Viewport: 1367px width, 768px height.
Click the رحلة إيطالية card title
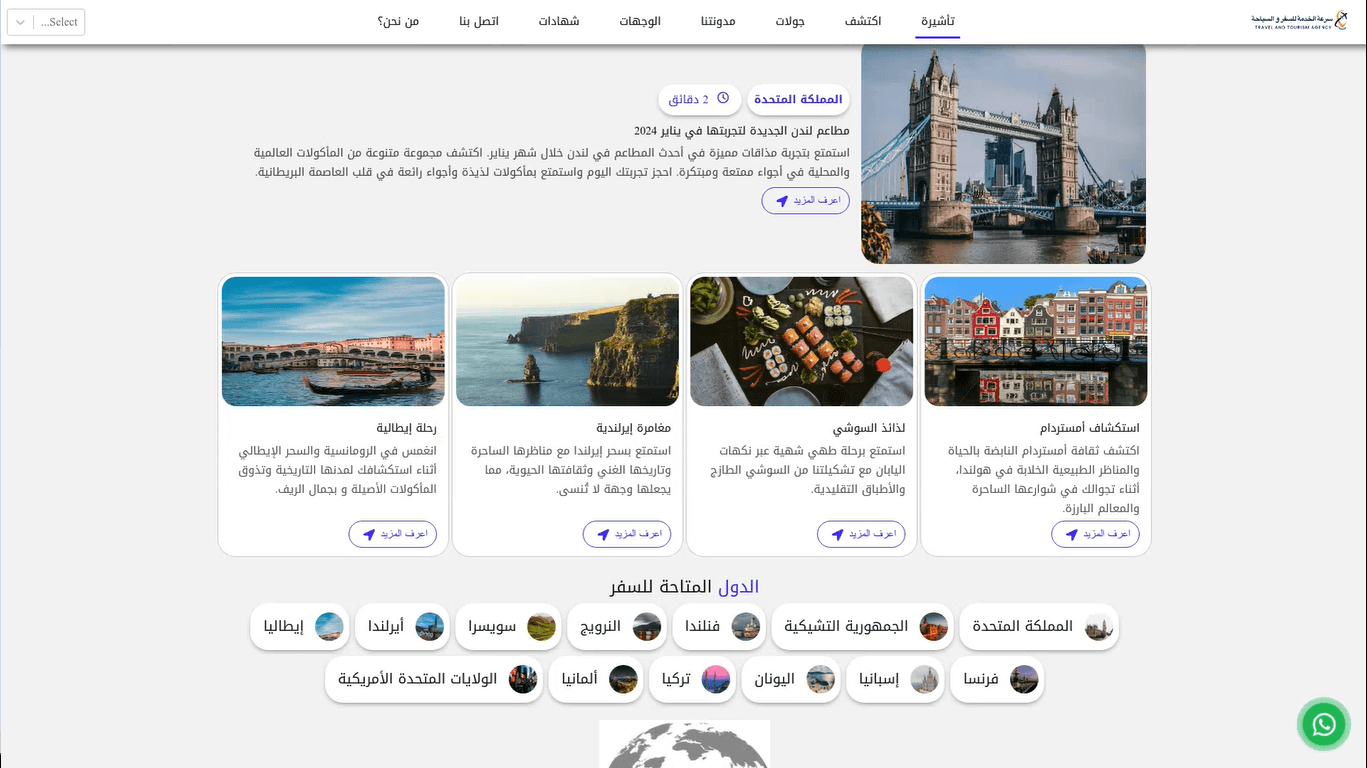point(407,428)
